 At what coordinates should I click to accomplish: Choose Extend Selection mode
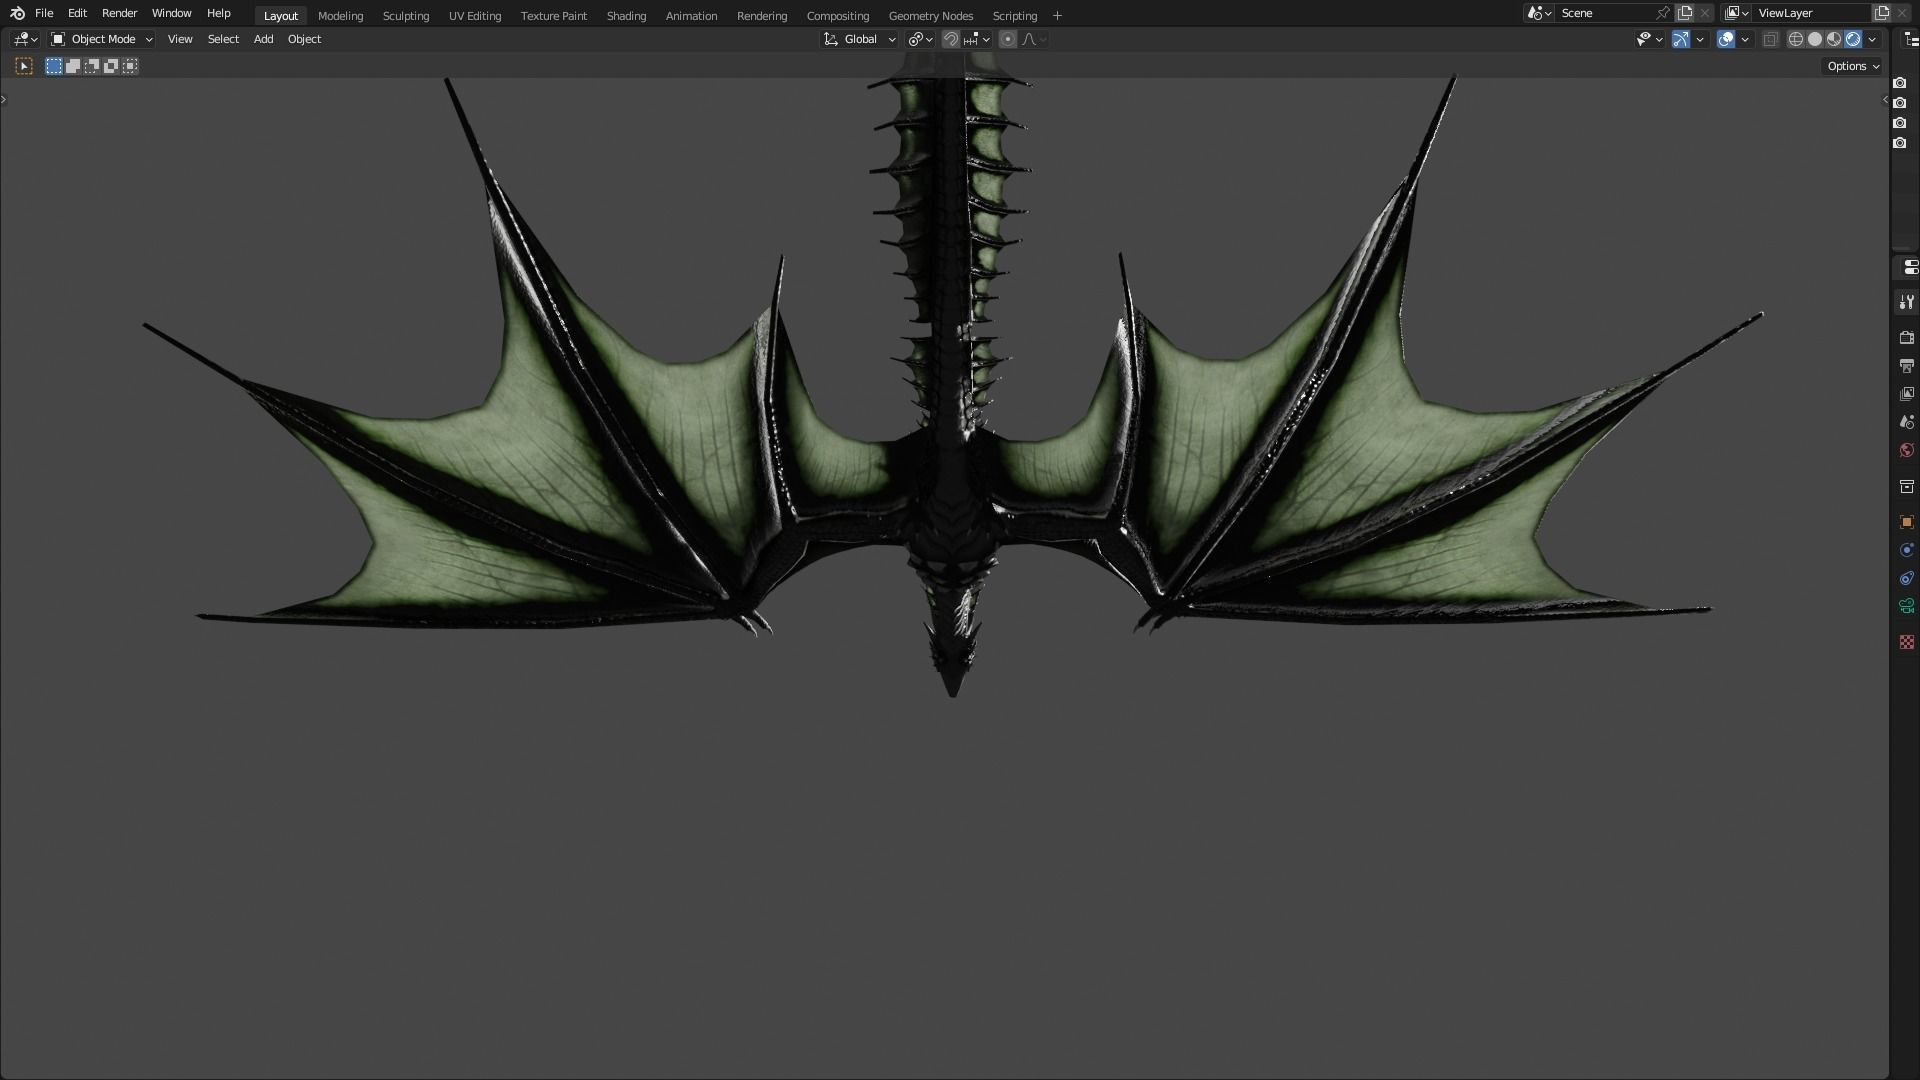73,66
